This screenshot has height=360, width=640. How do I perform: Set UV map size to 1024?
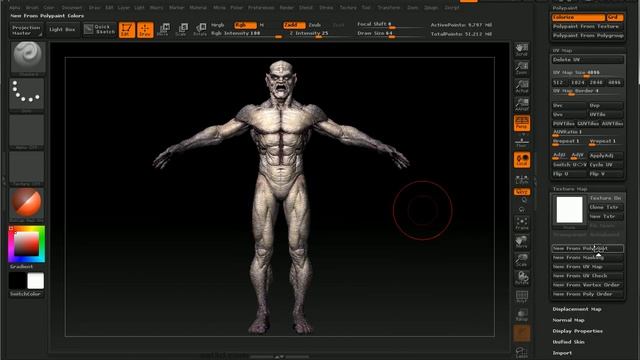coord(578,82)
